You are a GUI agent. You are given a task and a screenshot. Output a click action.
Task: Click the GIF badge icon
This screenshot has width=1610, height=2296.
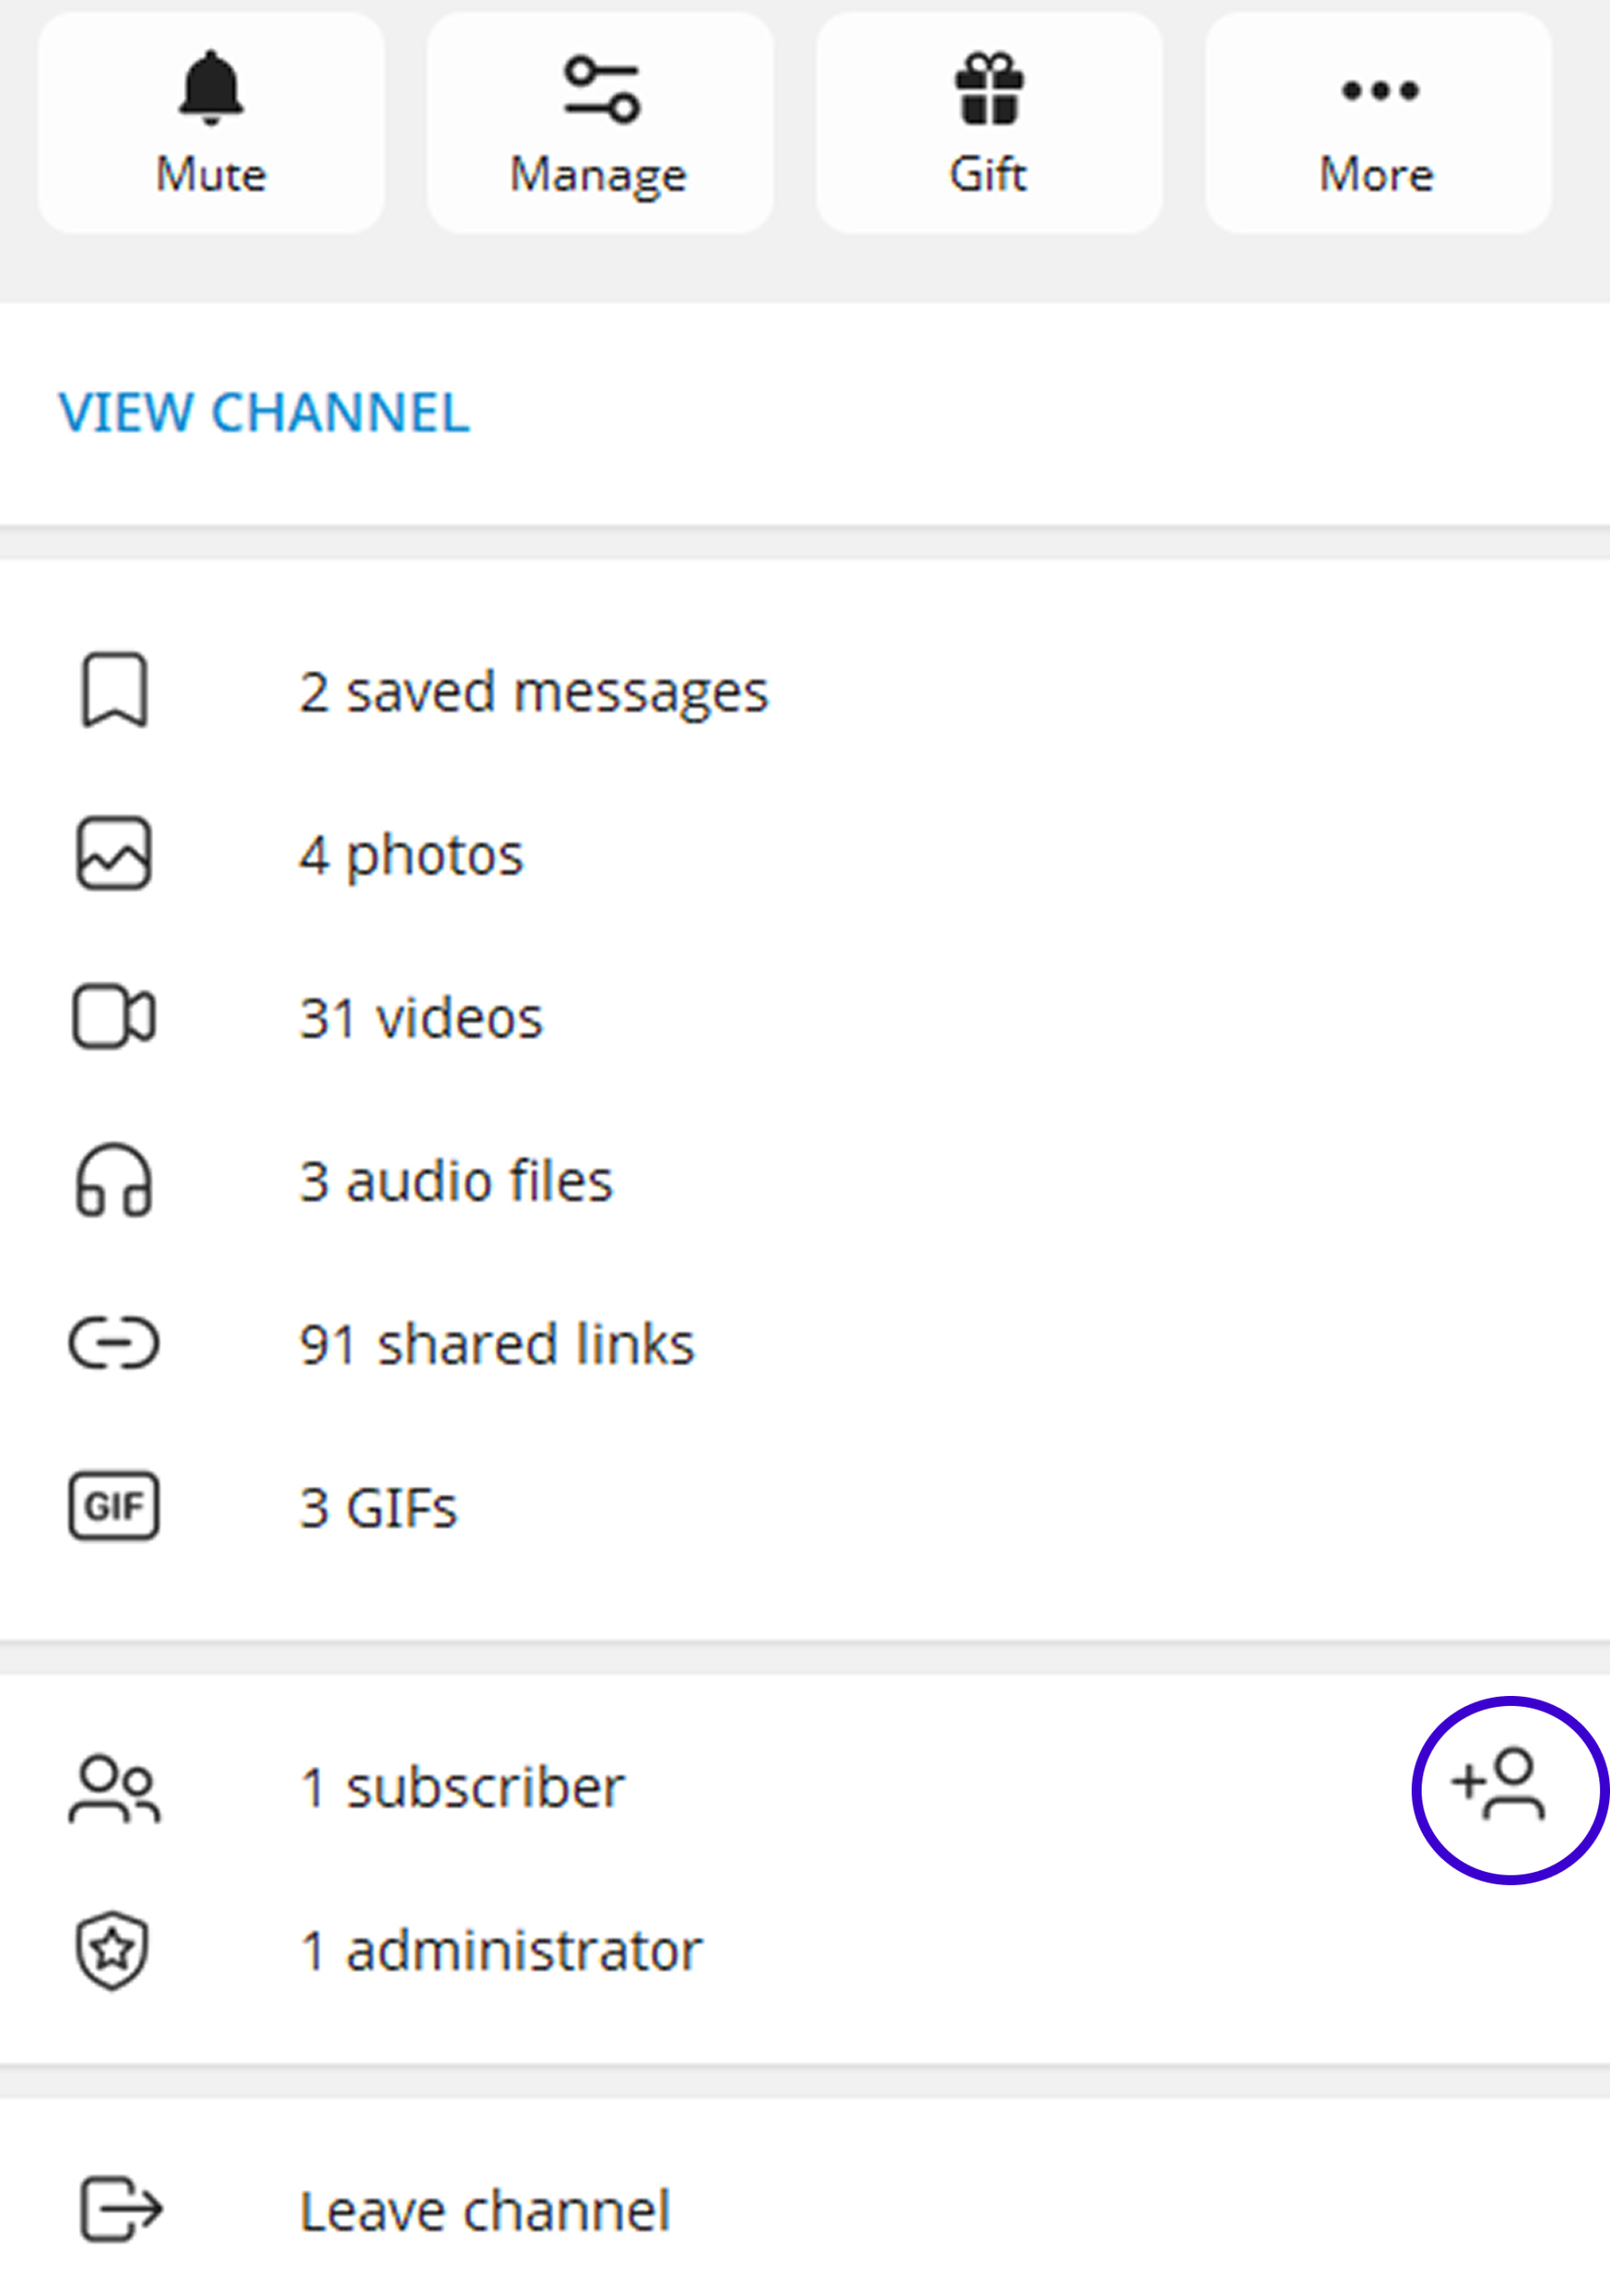[x=114, y=1506]
